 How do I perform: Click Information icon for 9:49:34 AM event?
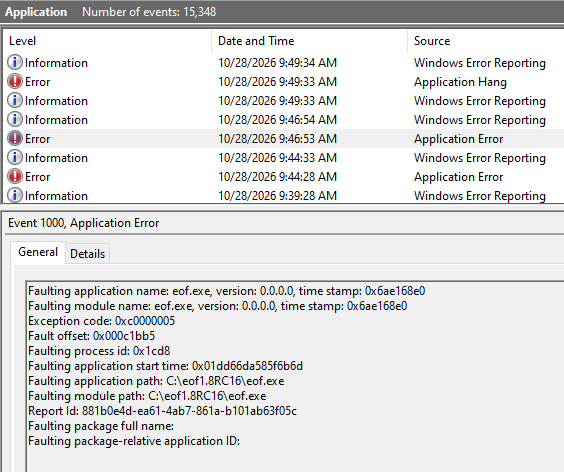[15, 62]
